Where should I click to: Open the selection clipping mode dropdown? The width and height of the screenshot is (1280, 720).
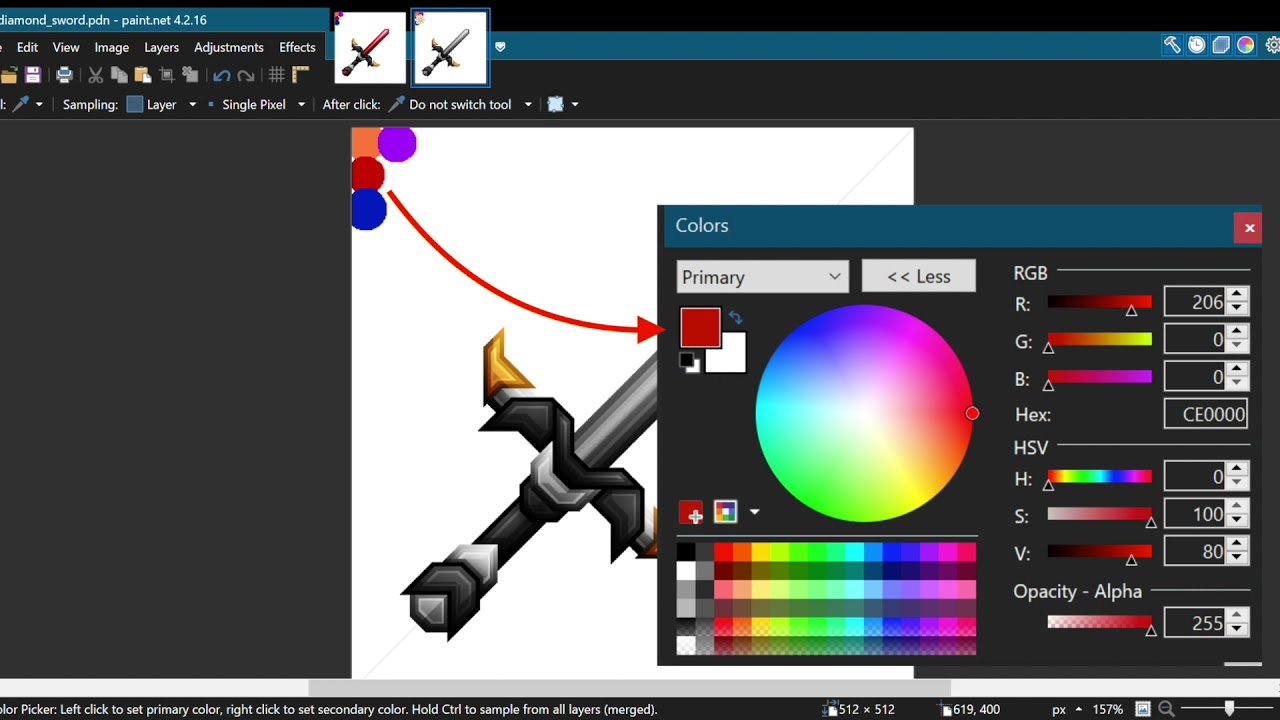(574, 104)
